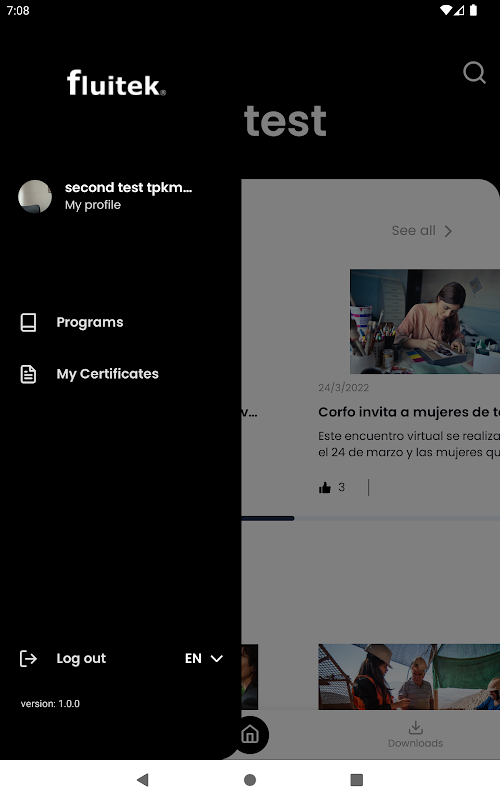500x800 pixels.
Task: Switch to the Downloads tab
Action: click(x=416, y=735)
